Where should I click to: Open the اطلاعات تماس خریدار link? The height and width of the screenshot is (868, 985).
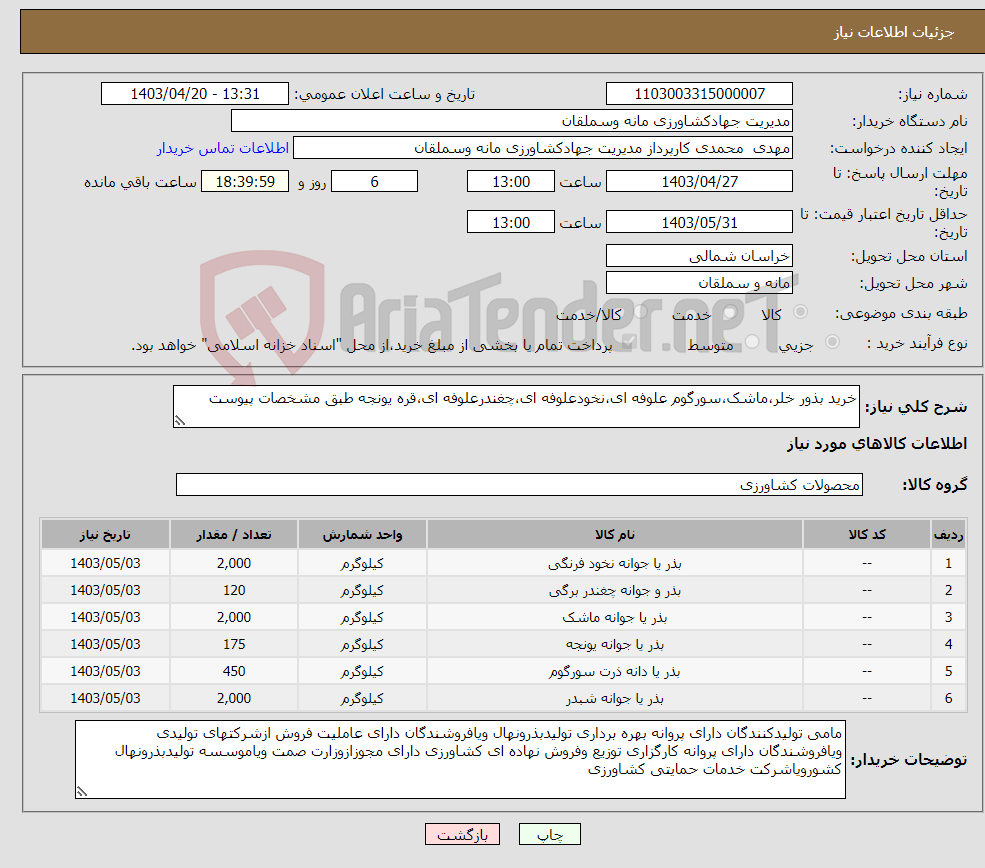coord(222,148)
